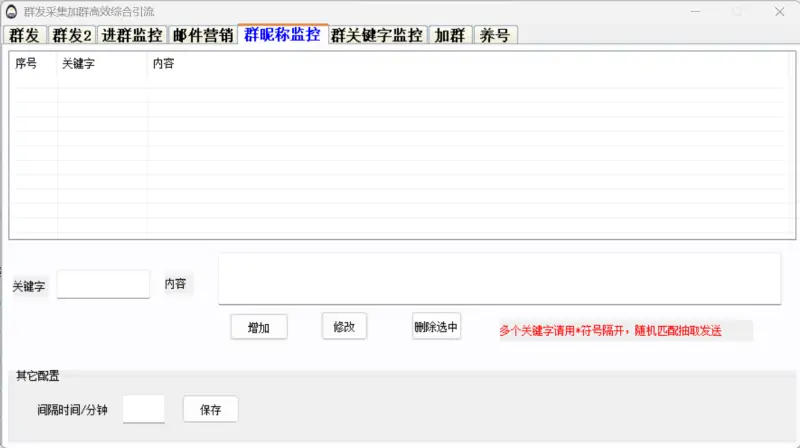Click into the 内容 text box

(x=499, y=278)
